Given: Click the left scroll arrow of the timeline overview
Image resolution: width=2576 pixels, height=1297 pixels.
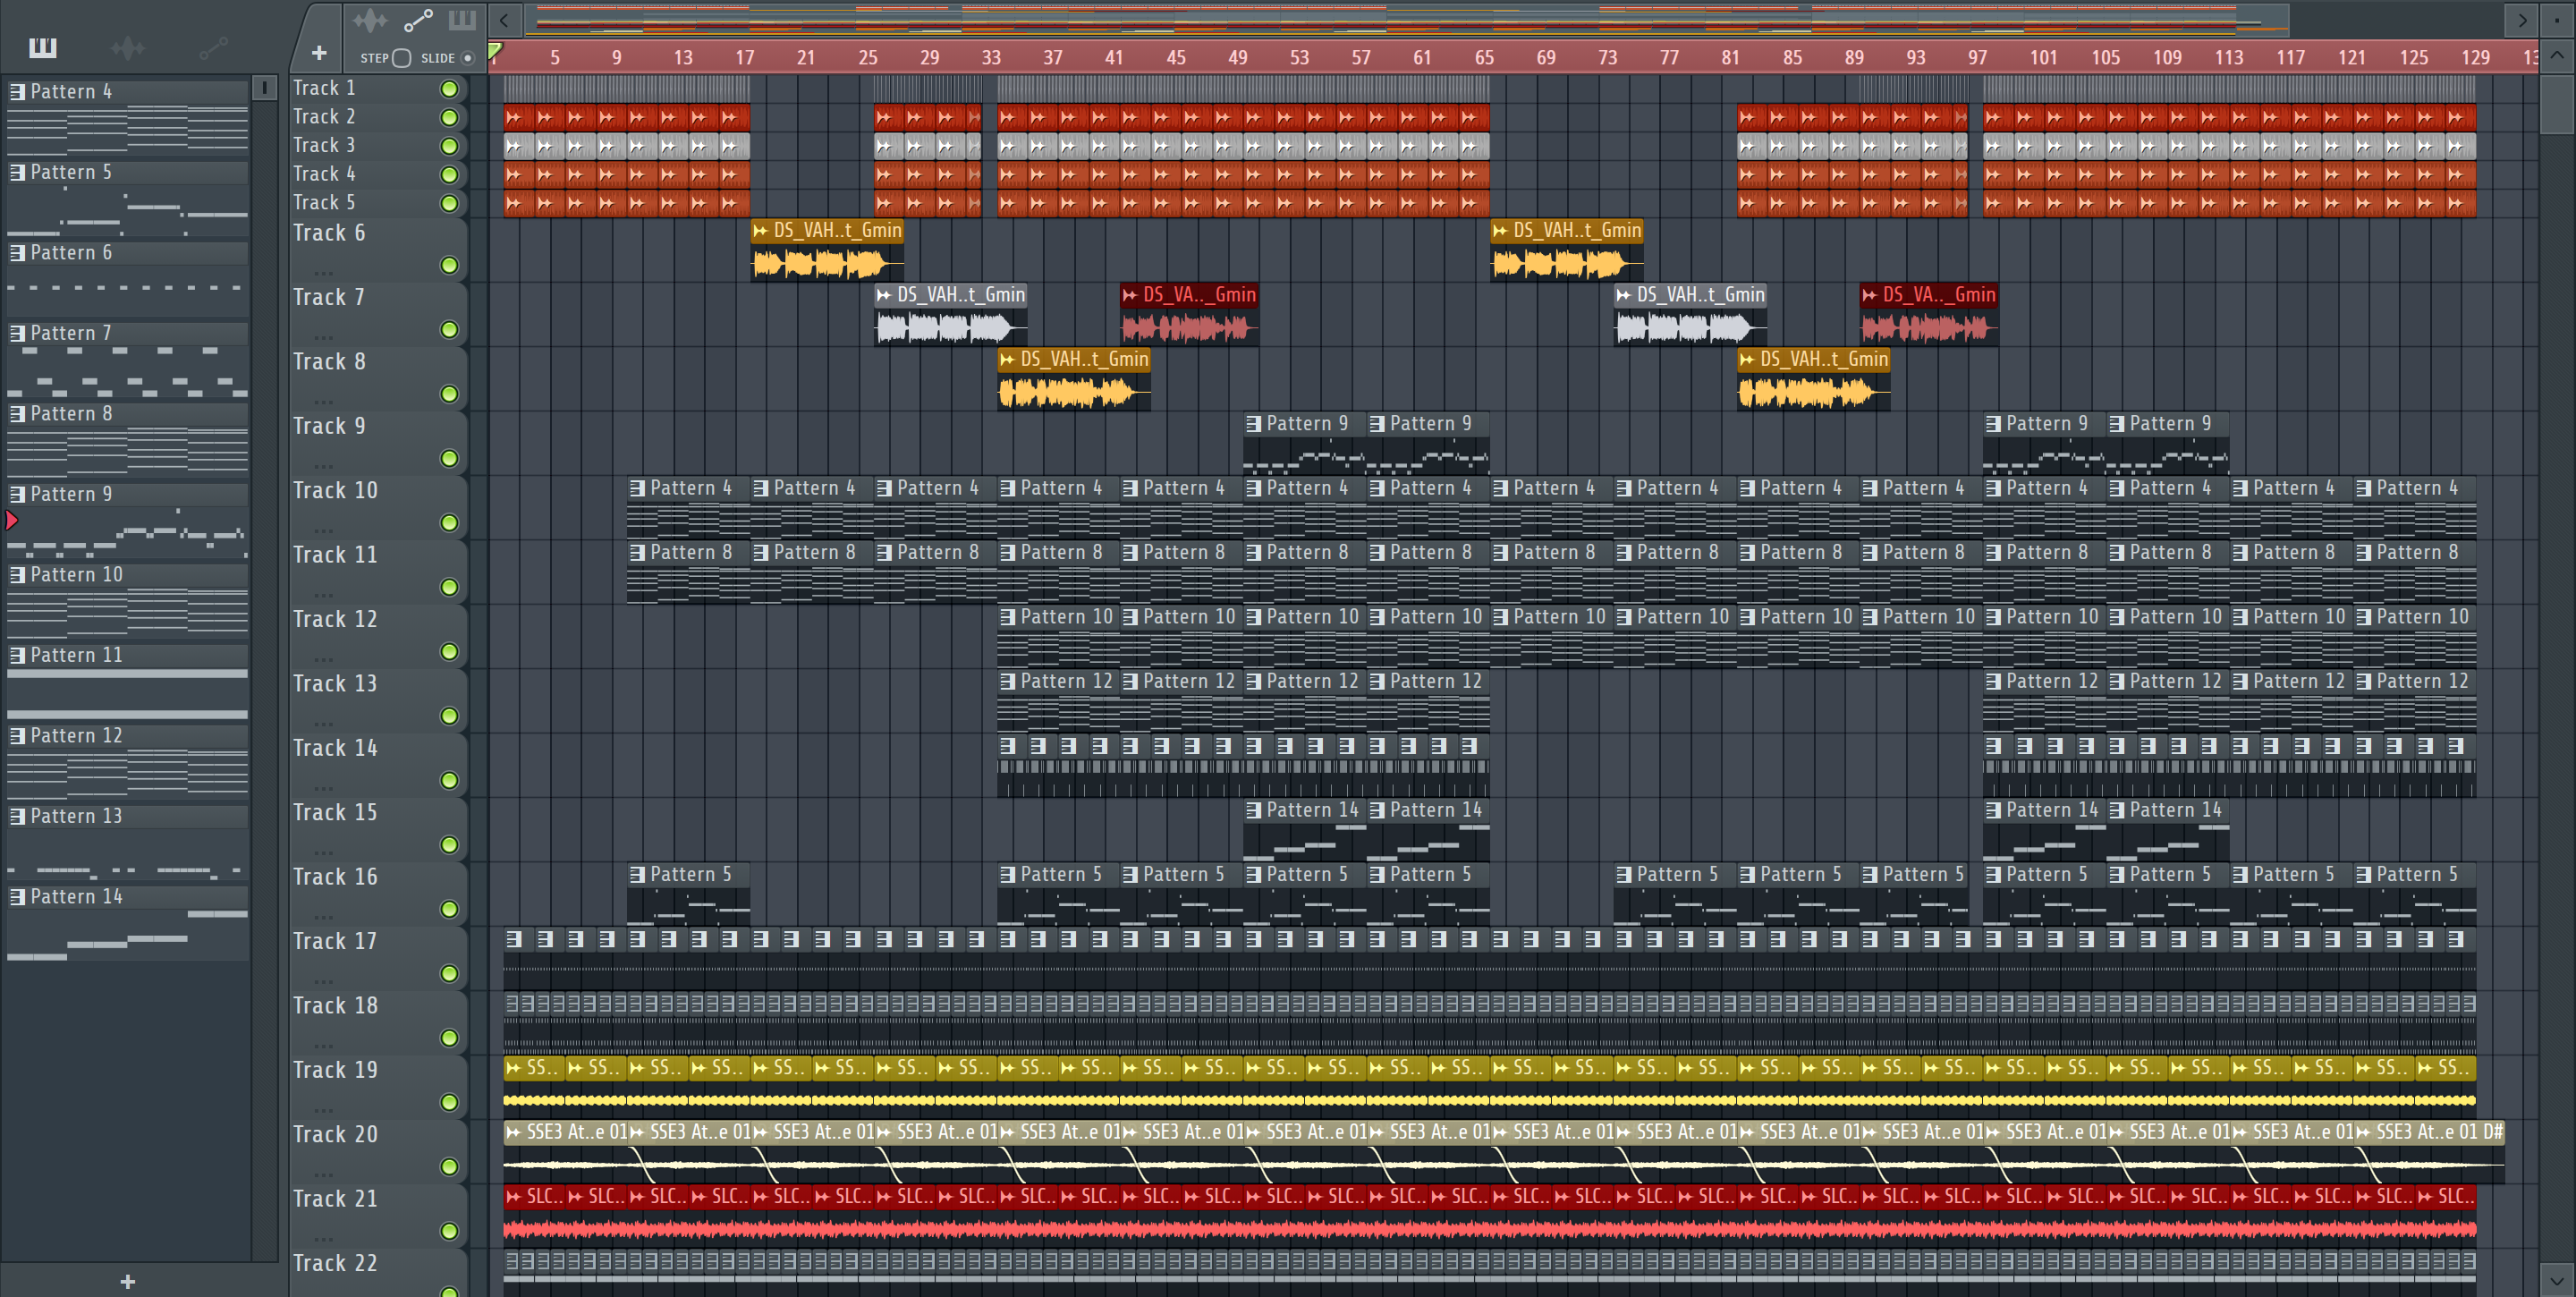Looking at the screenshot, I should (x=504, y=19).
